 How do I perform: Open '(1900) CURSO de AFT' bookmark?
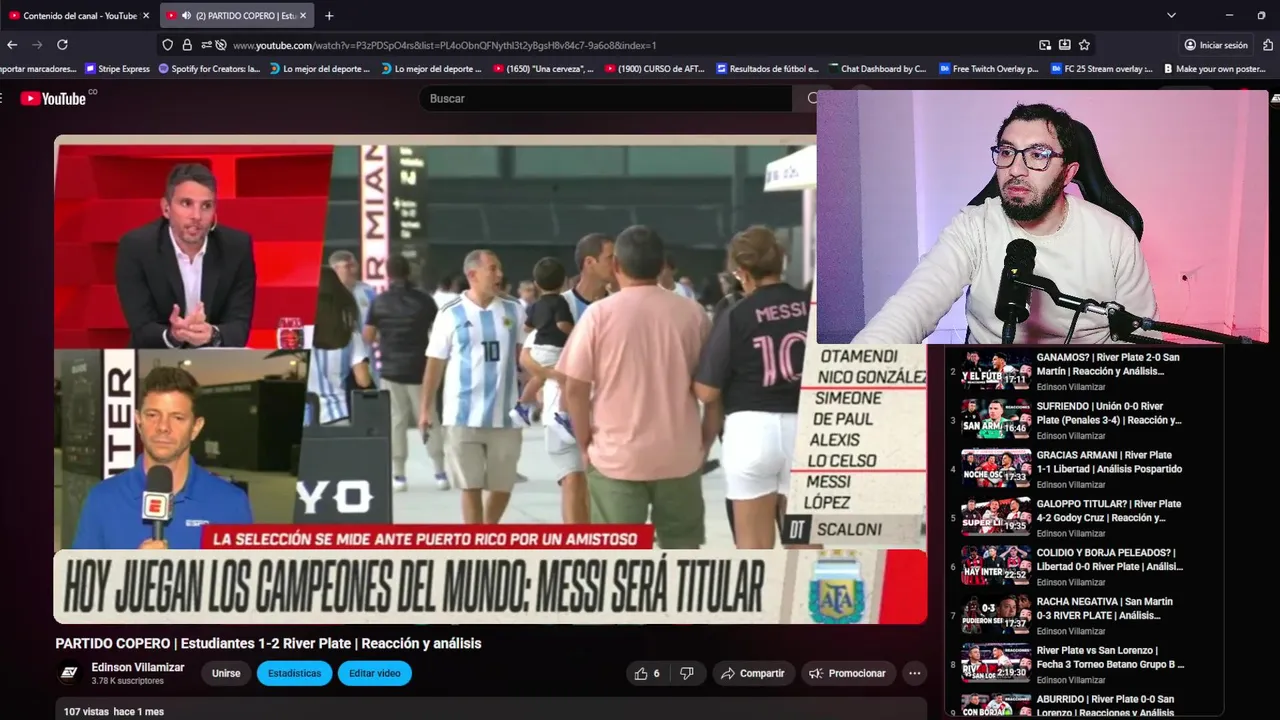[654, 69]
